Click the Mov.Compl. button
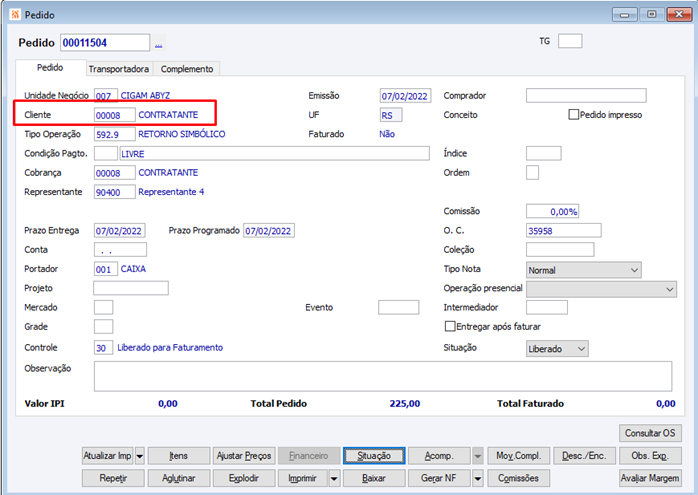The image size is (698, 495). tap(519, 456)
